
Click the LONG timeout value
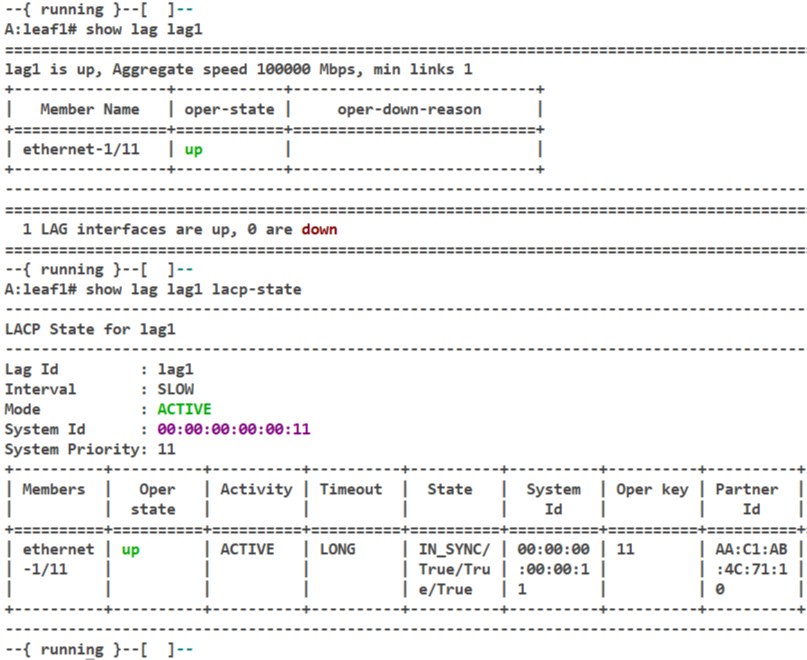pos(337,549)
